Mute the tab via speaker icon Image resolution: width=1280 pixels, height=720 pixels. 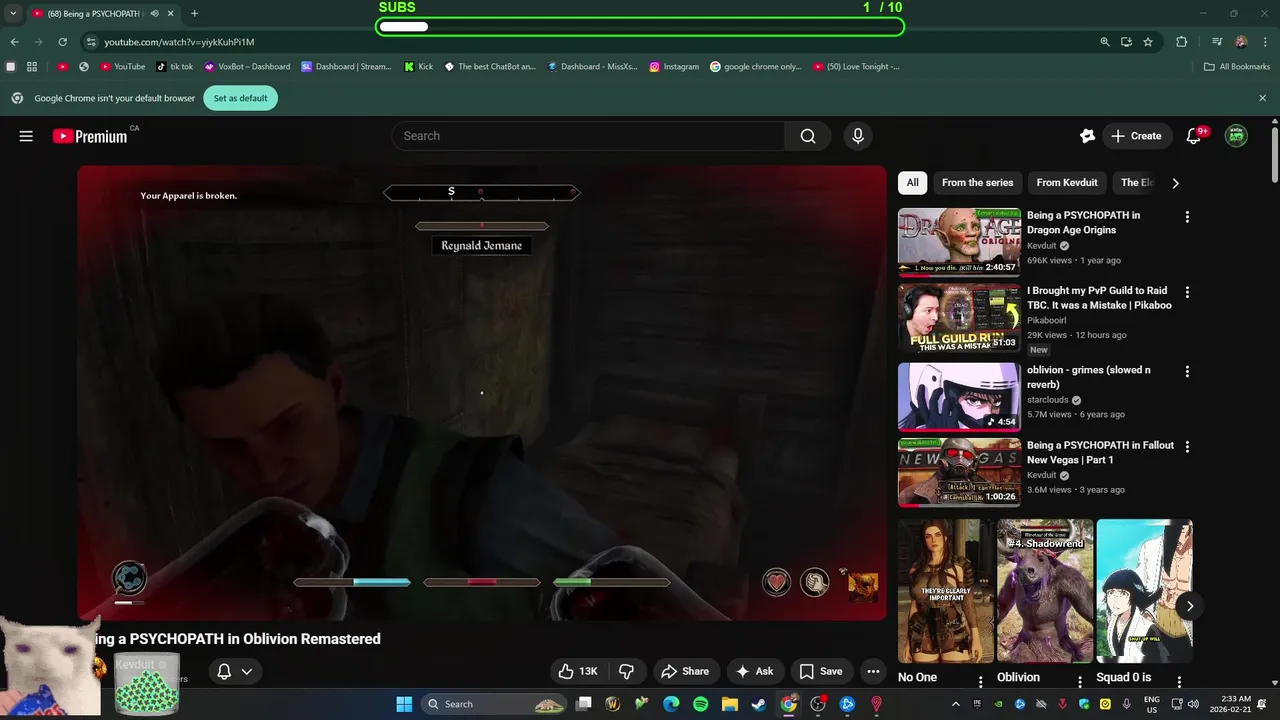coord(154,13)
